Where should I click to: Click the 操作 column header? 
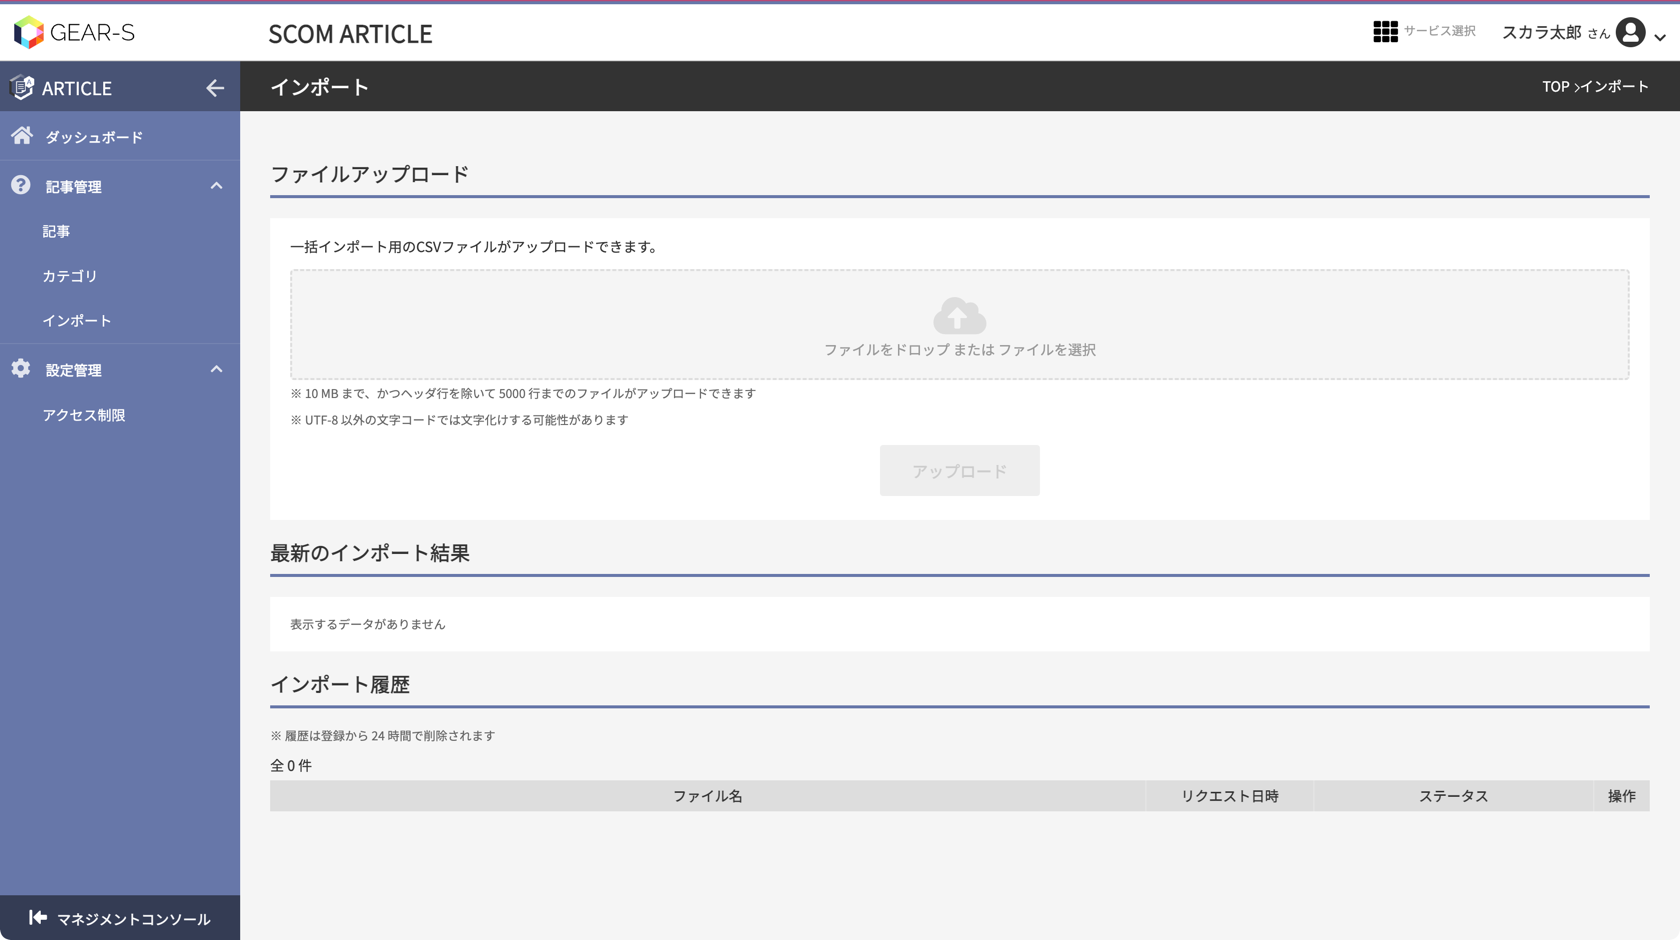(1621, 796)
